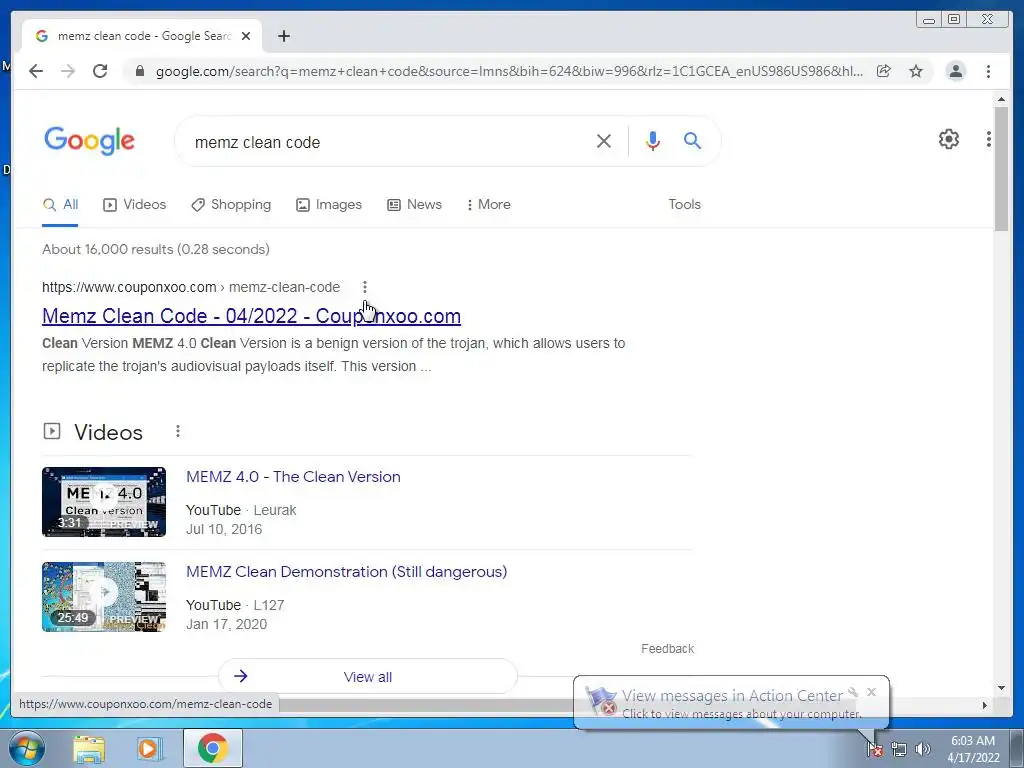Send Feedback on video results
1024x768 pixels.
pyautogui.click(x=667, y=648)
